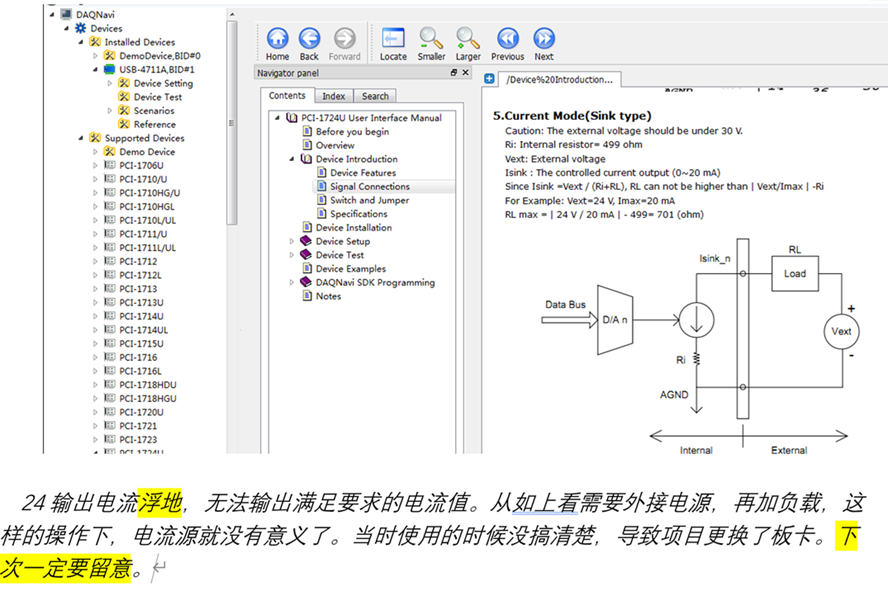Enlarge text with the Larger magnifier icon
888x596 pixels.
click(x=468, y=39)
